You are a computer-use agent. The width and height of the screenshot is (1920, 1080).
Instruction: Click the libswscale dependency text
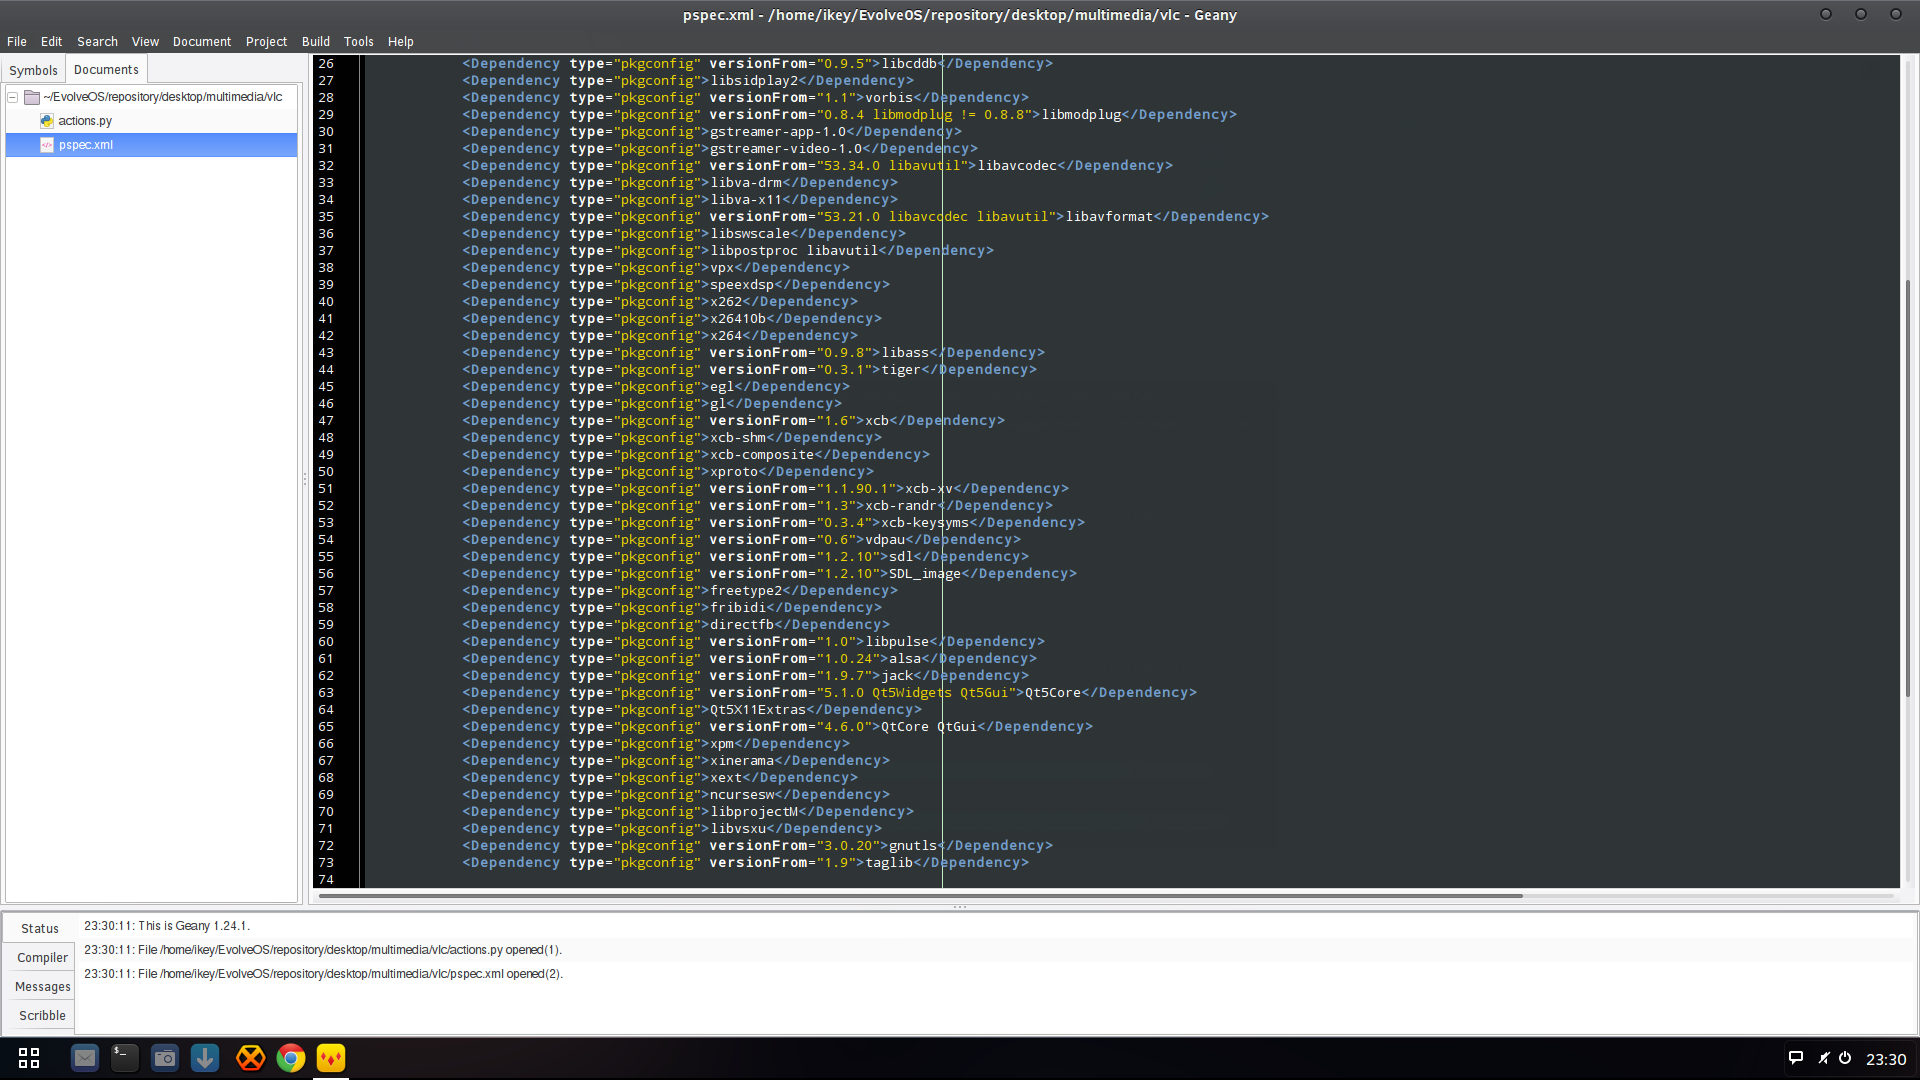[750, 234]
